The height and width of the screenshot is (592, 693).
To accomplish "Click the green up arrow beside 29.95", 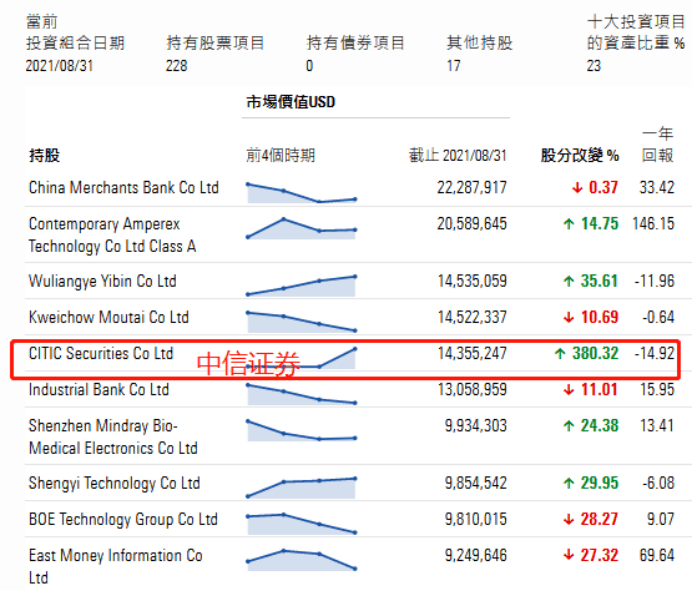I will coord(569,483).
